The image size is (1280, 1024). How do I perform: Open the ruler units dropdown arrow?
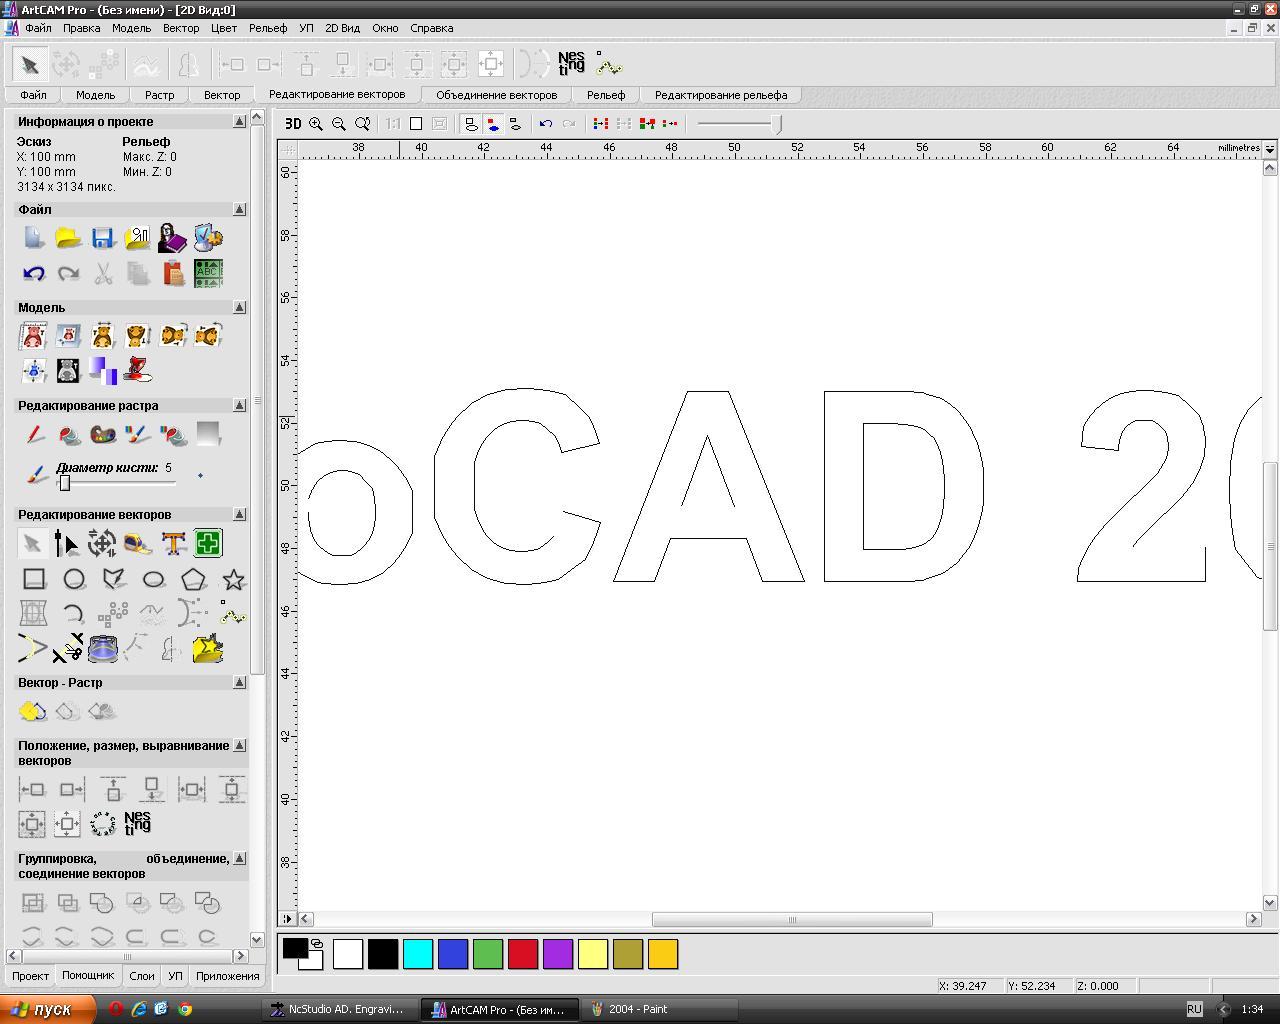point(1270,148)
